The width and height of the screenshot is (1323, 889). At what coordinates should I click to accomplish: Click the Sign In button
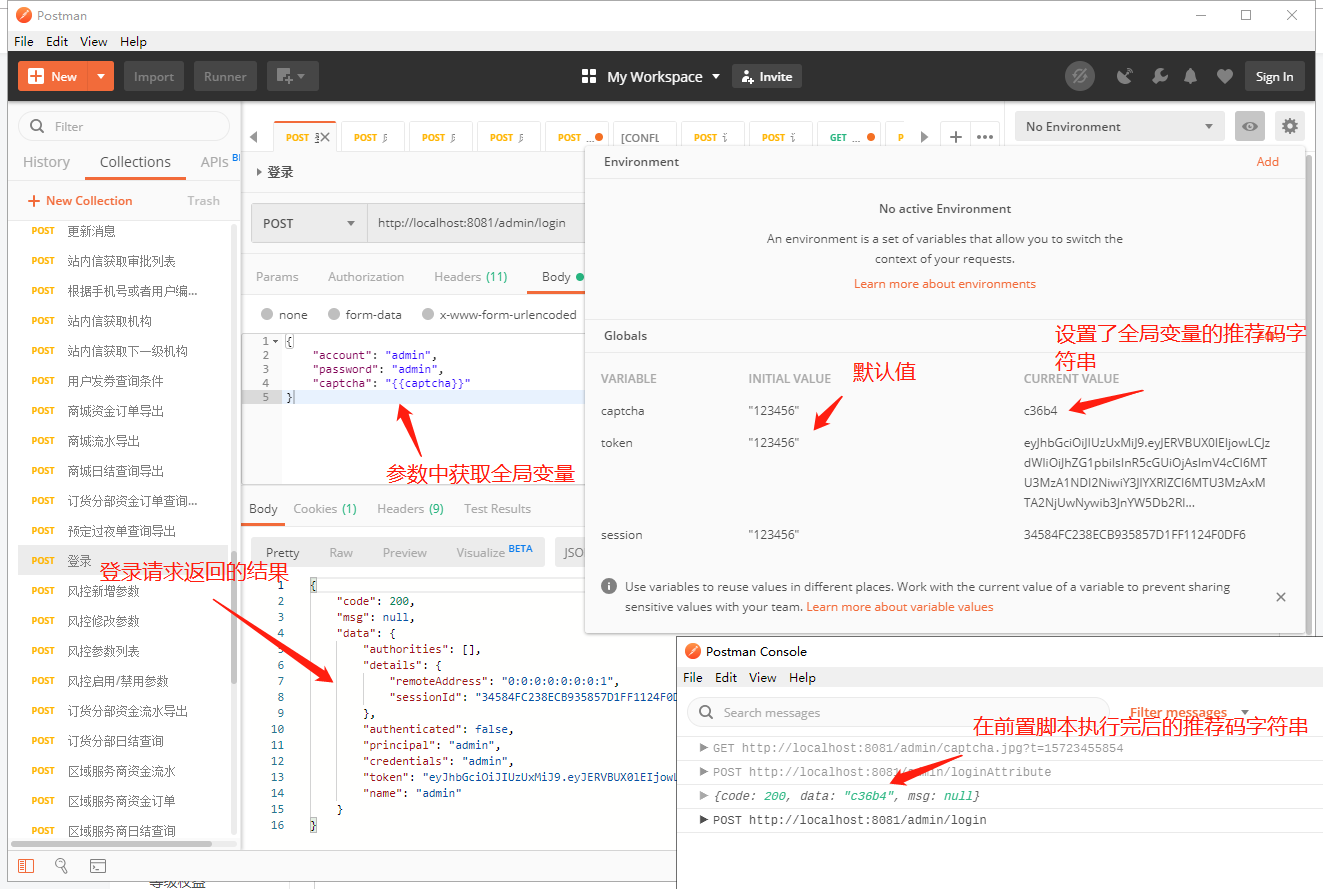(1274, 75)
